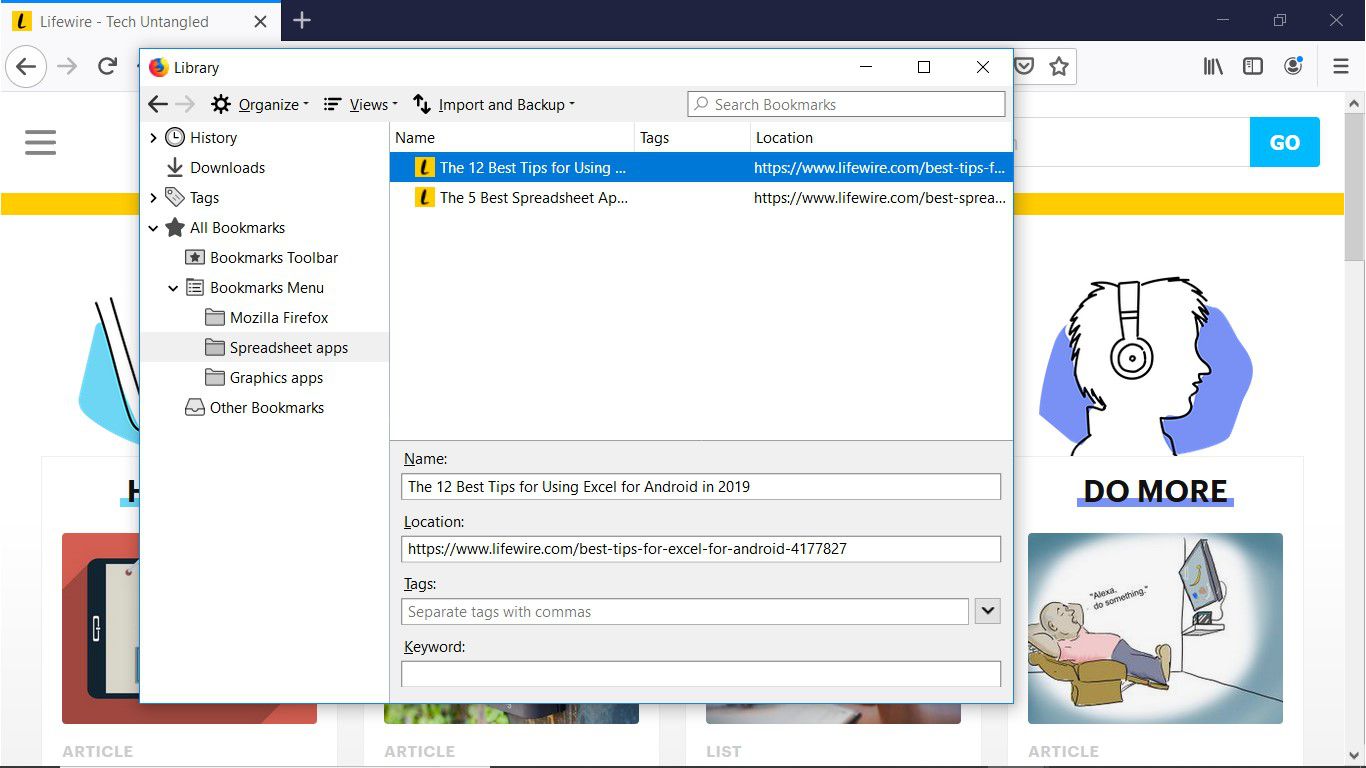Click the Keyword input field
Image resolution: width=1366 pixels, height=768 pixels.
point(701,674)
